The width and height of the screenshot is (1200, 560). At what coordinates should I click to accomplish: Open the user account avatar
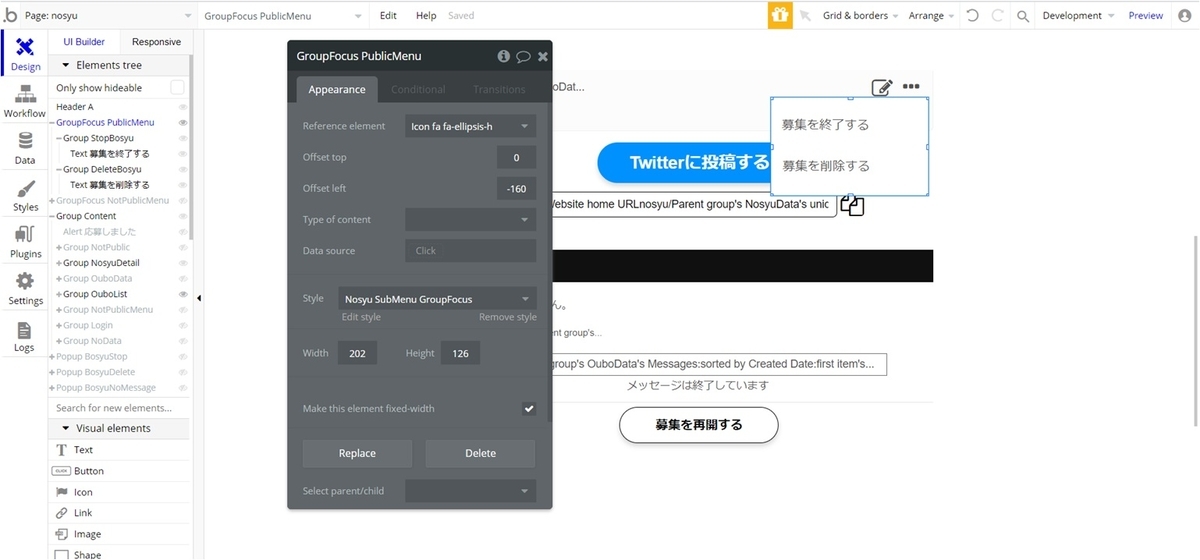coord(1185,16)
